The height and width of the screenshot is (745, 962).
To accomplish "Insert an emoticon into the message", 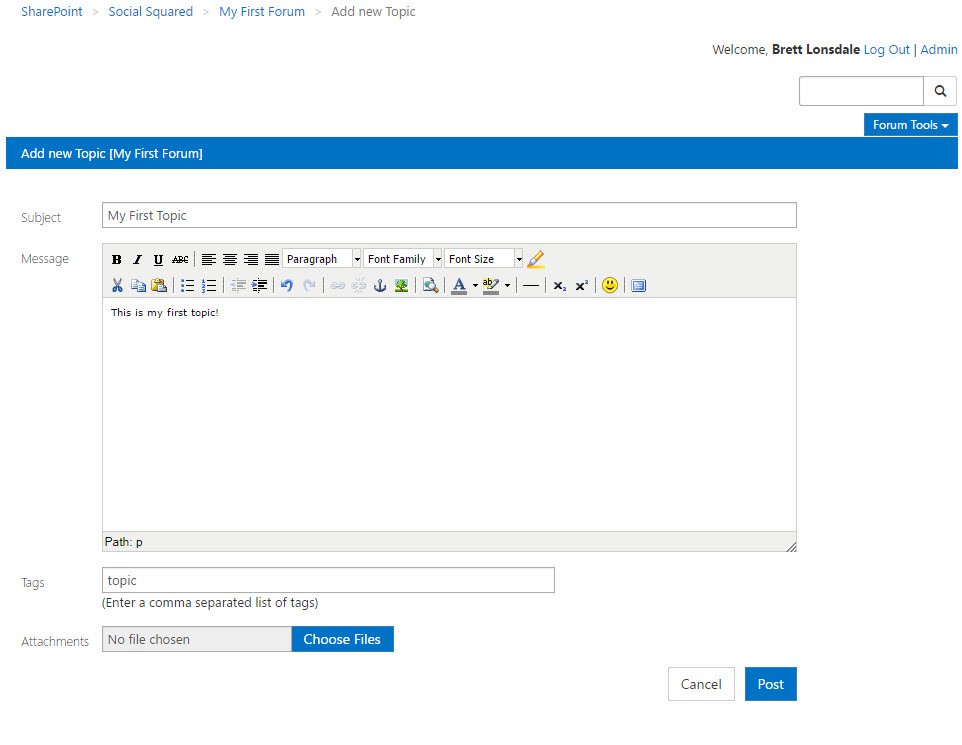I will pyautogui.click(x=609, y=285).
